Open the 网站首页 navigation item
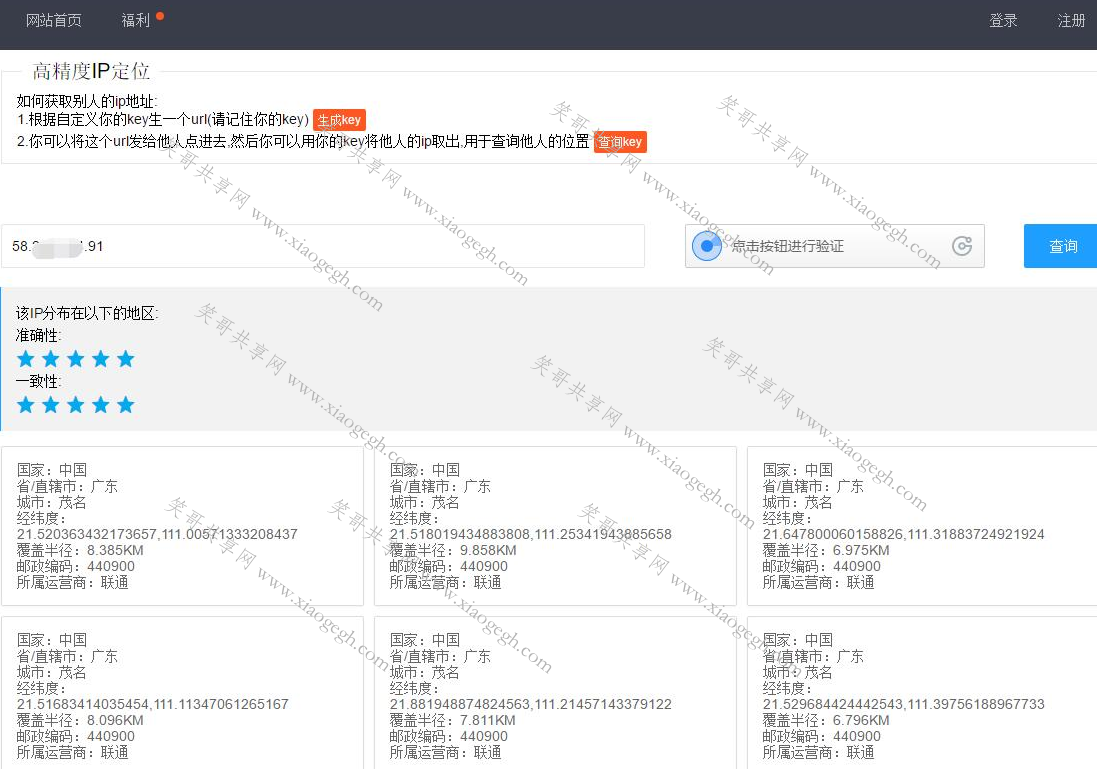Screen dimensions: 1097x769 tap(54, 20)
